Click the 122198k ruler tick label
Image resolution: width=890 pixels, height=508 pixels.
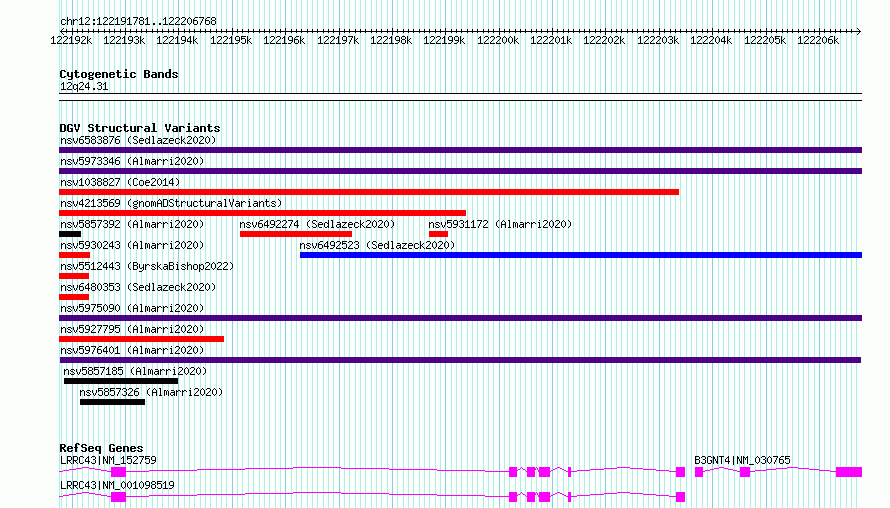click(391, 40)
